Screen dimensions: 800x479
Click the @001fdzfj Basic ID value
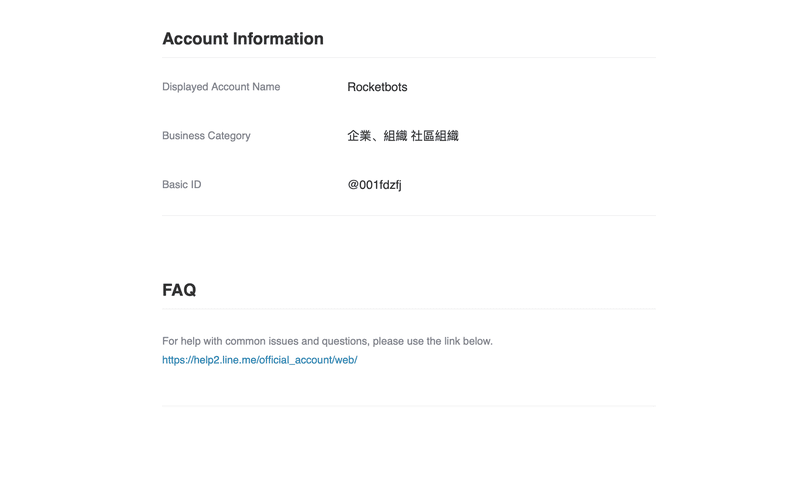pos(374,185)
